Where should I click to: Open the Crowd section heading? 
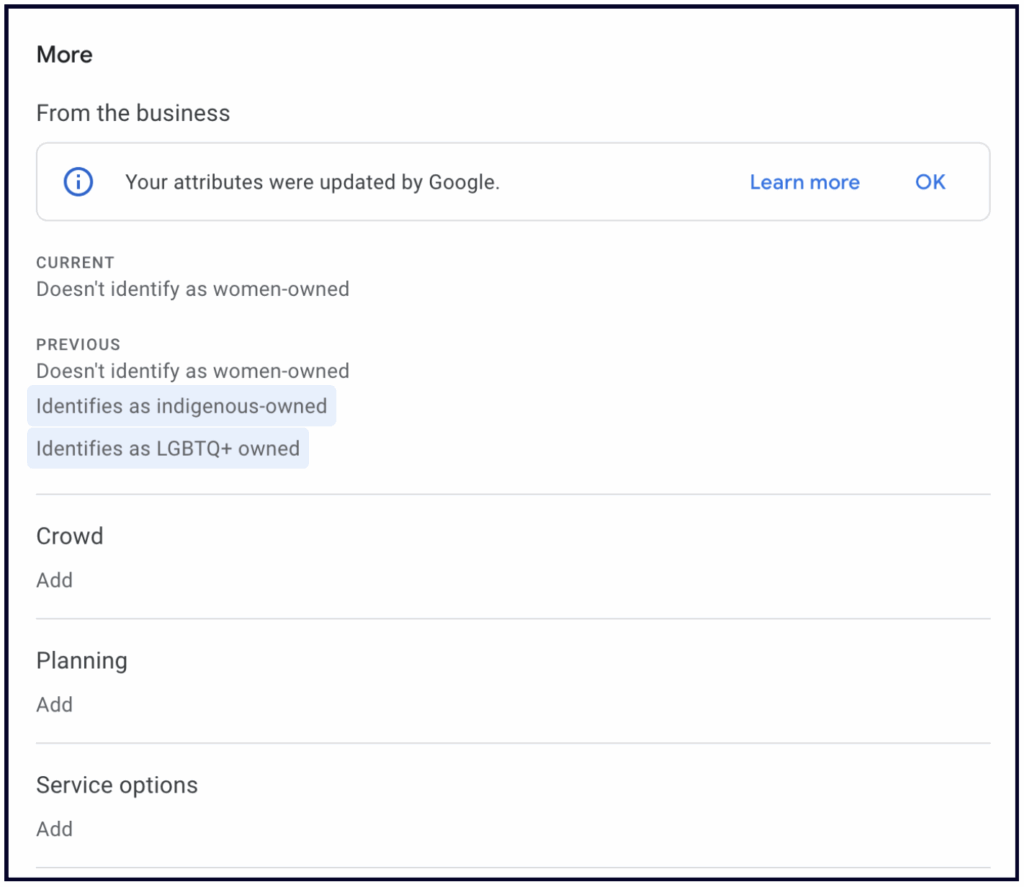coord(70,536)
